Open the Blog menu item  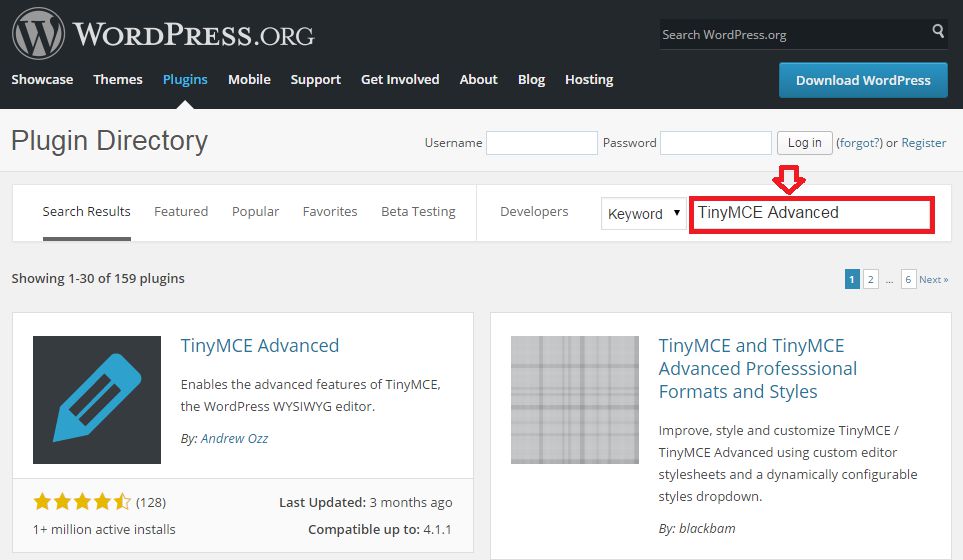coord(531,80)
